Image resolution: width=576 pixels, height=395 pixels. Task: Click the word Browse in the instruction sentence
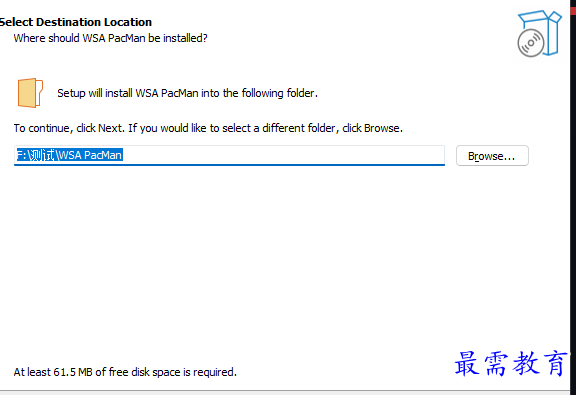pyautogui.click(x=382, y=128)
